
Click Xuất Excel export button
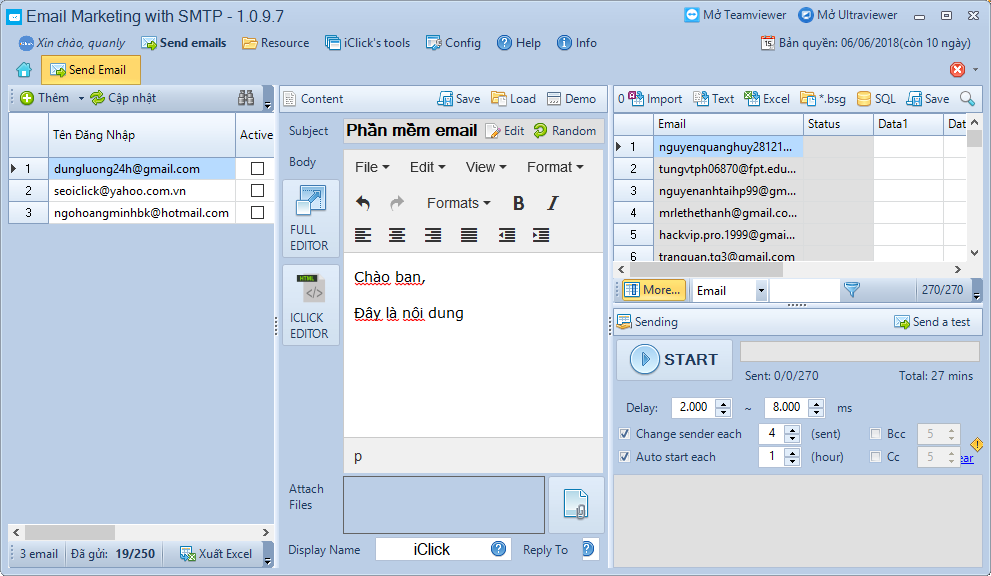pyautogui.click(x=216, y=554)
